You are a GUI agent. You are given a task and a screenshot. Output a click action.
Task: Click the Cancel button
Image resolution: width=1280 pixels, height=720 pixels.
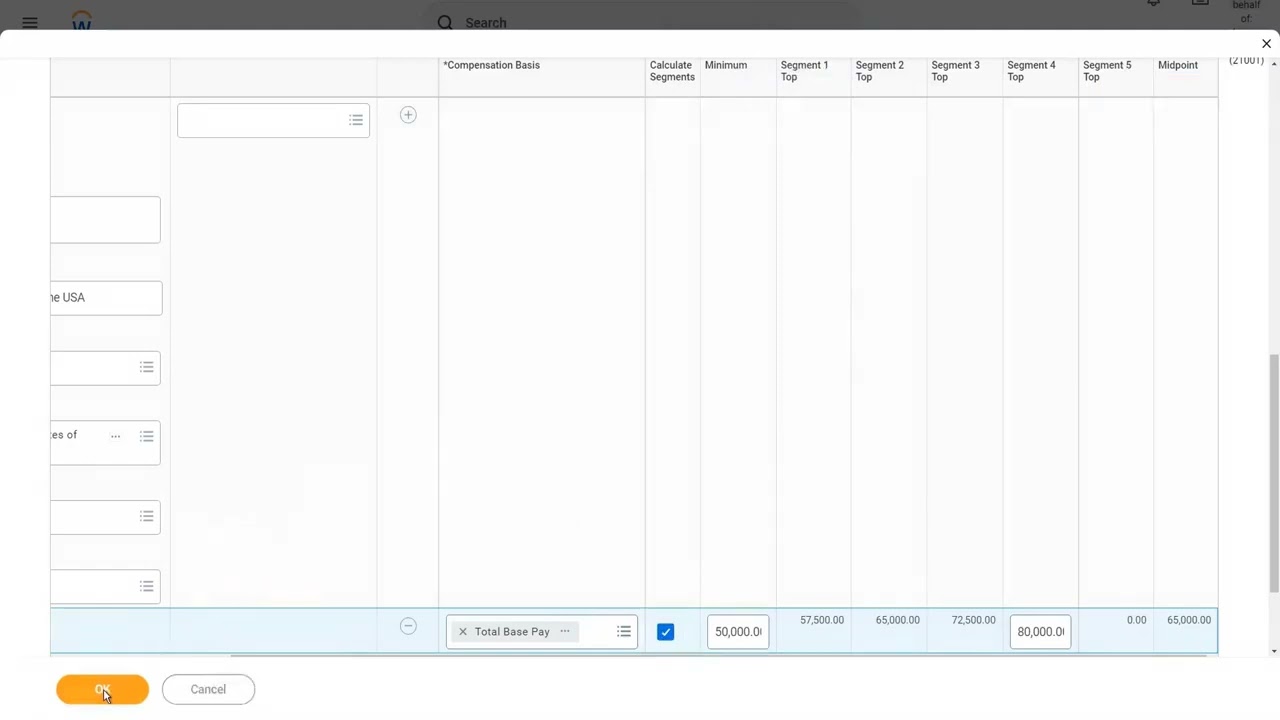click(208, 689)
